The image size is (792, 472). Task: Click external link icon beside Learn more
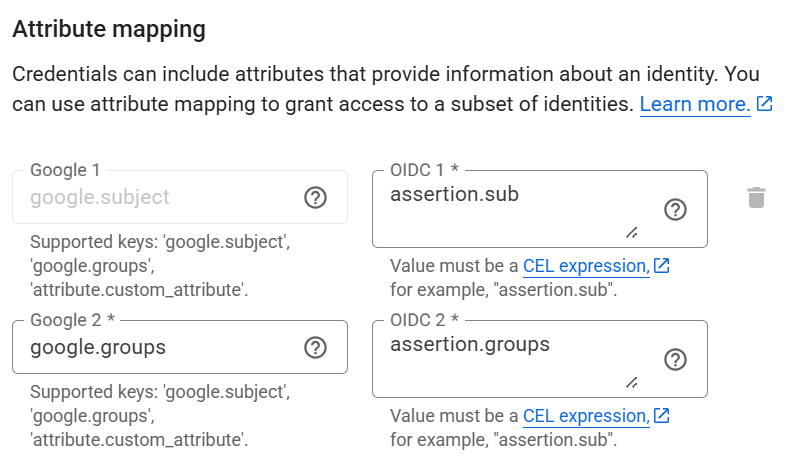(765, 104)
